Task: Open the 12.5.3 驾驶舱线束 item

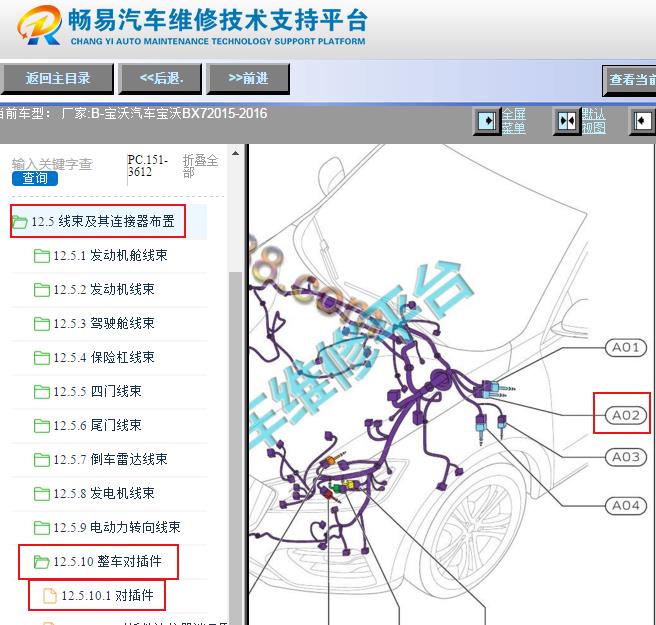Action: [x=103, y=323]
